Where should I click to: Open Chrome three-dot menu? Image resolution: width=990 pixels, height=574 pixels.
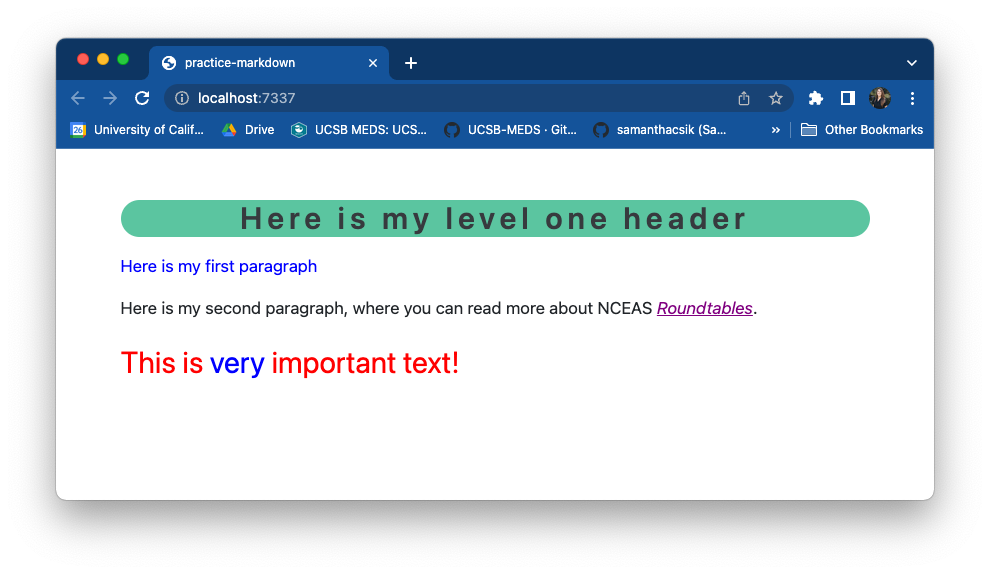pos(912,98)
